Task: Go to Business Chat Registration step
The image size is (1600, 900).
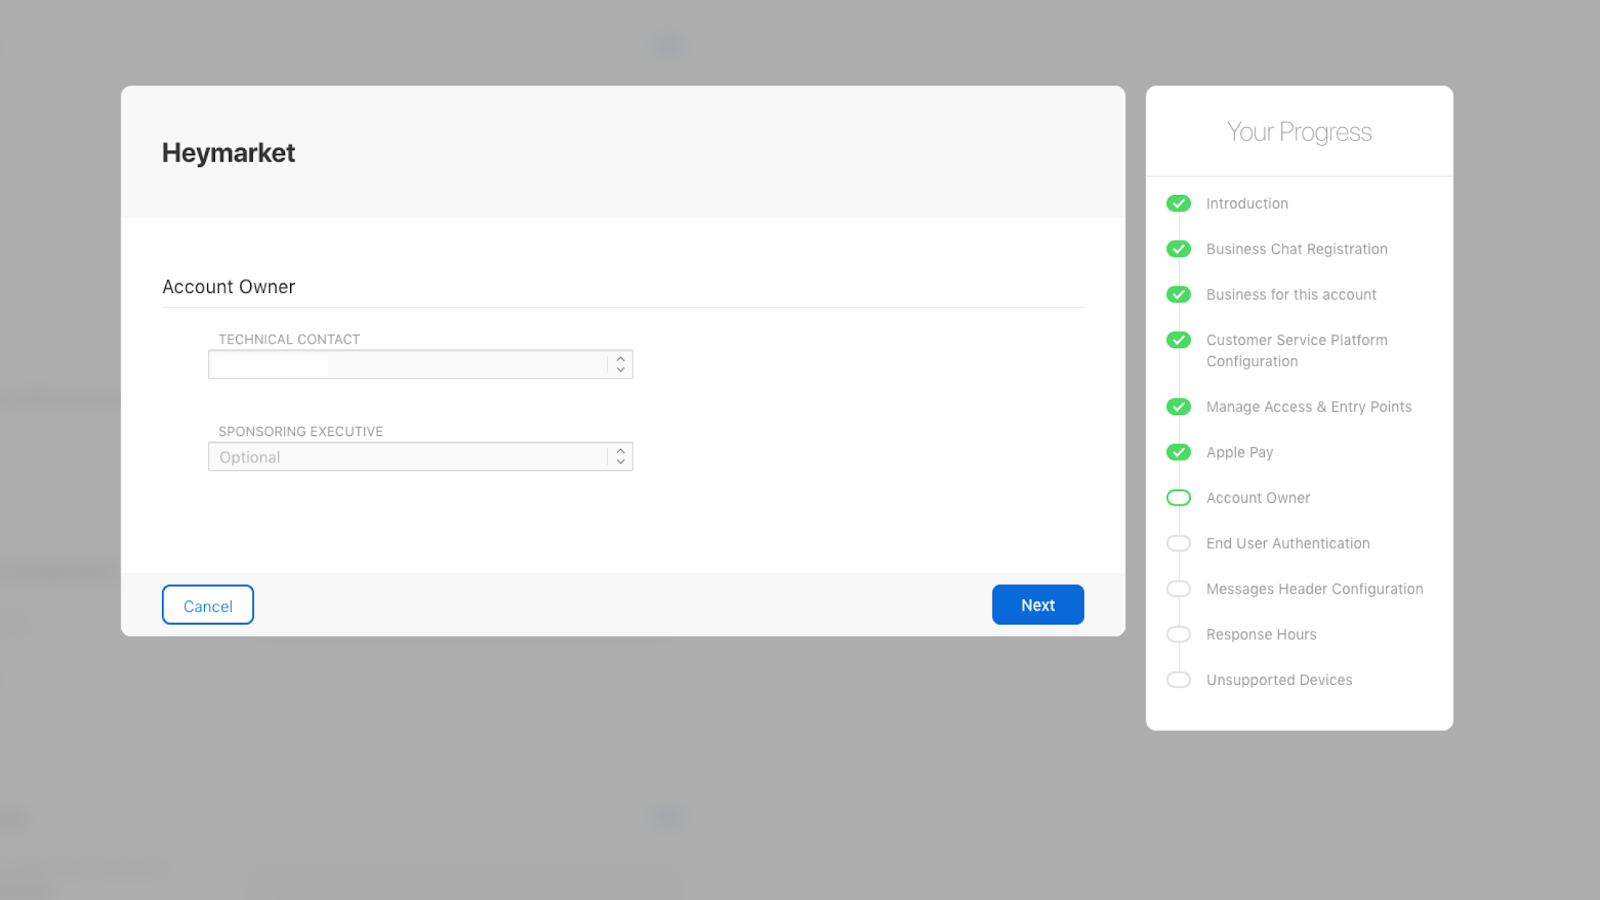Action: [x=1297, y=249]
